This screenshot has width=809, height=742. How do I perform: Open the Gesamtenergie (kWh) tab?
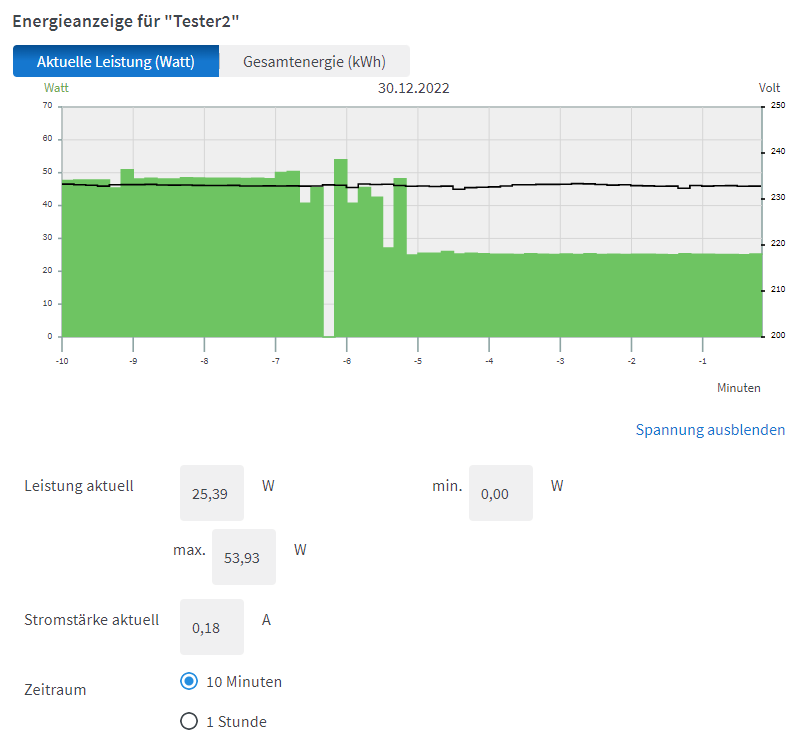pyautogui.click(x=314, y=61)
